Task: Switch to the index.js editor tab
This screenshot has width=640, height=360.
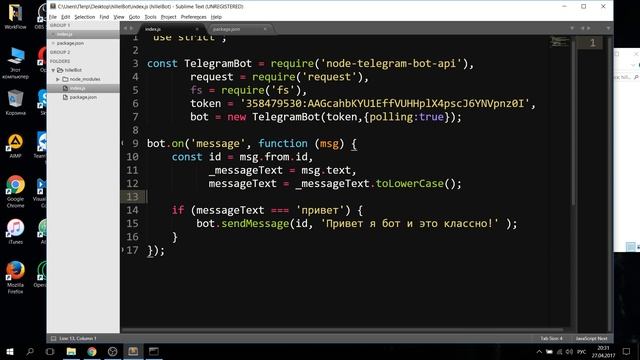Action: 171,29
